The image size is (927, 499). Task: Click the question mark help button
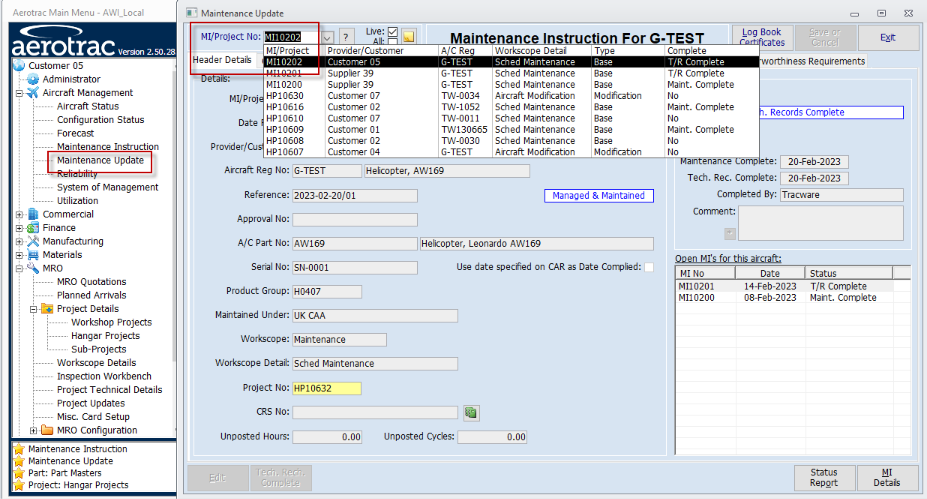click(x=346, y=37)
